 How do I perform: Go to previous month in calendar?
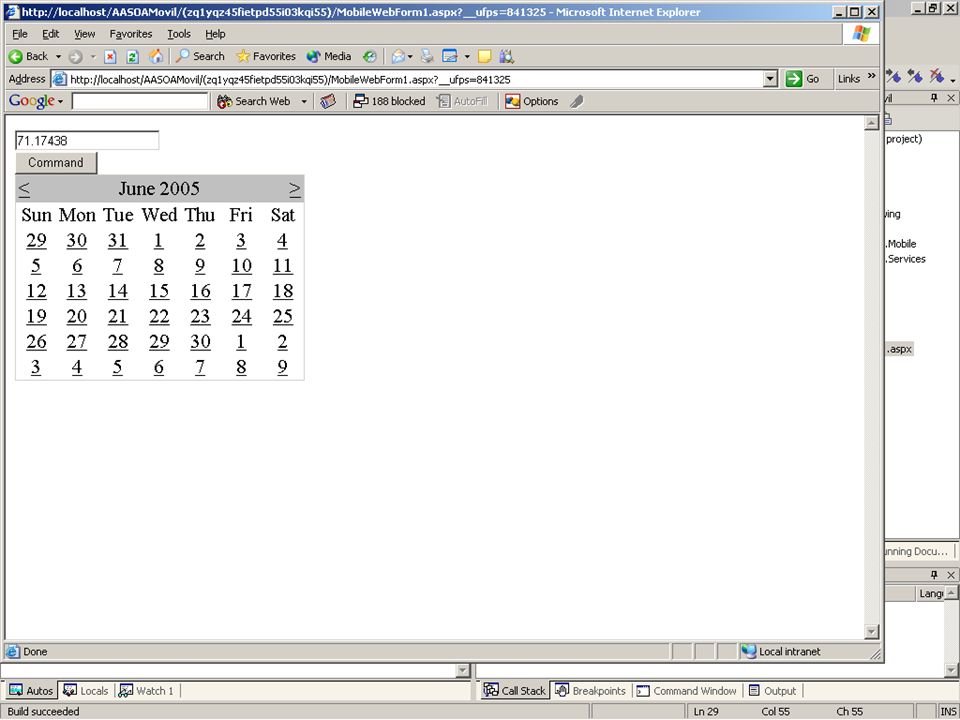(24, 189)
